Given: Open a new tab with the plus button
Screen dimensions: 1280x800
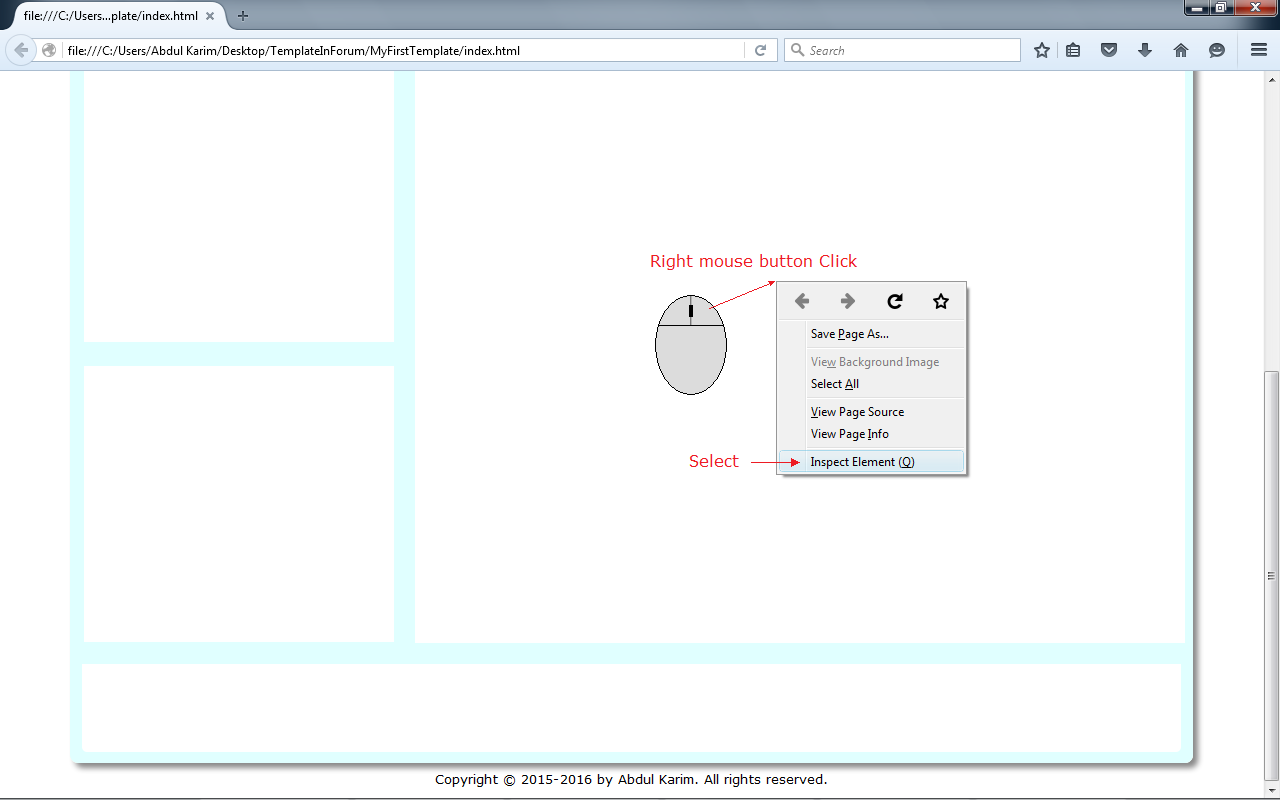Looking at the screenshot, I should 243,16.
